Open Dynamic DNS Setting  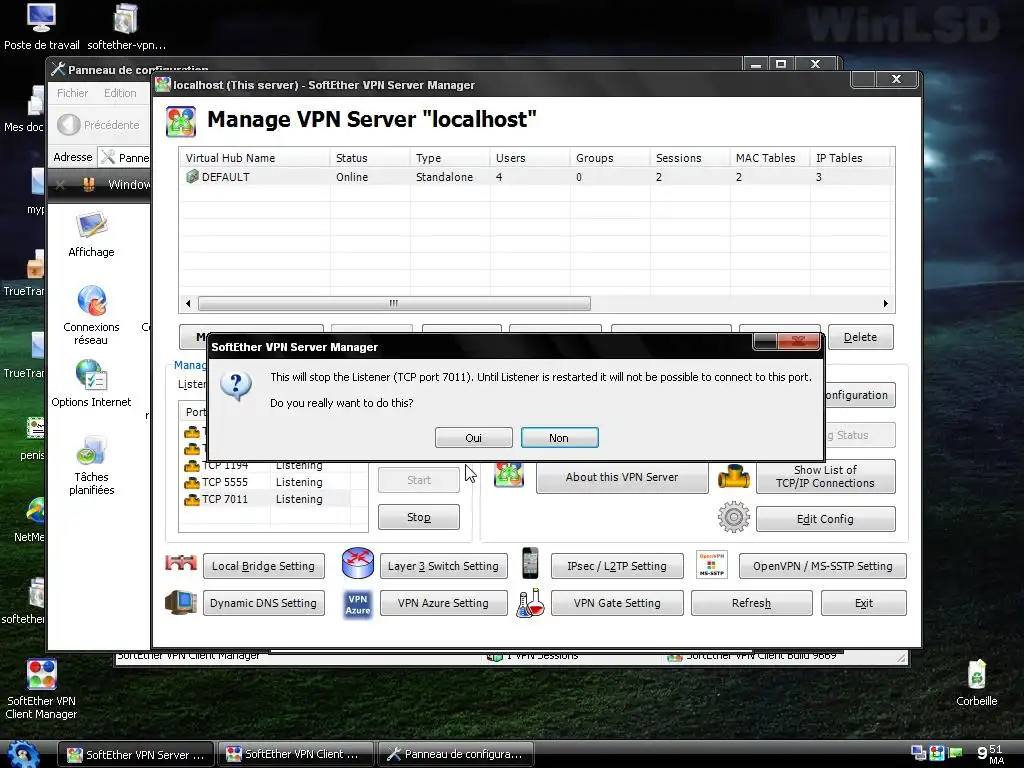[x=263, y=603]
